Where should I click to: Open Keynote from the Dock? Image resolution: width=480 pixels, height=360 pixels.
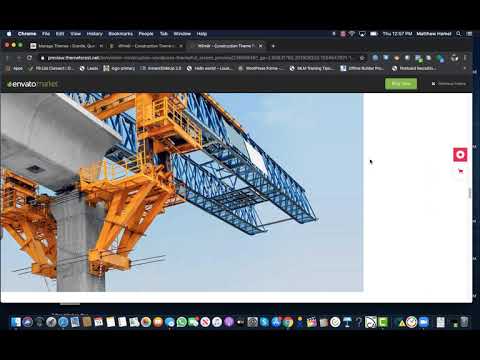pyautogui.click(x=347, y=322)
